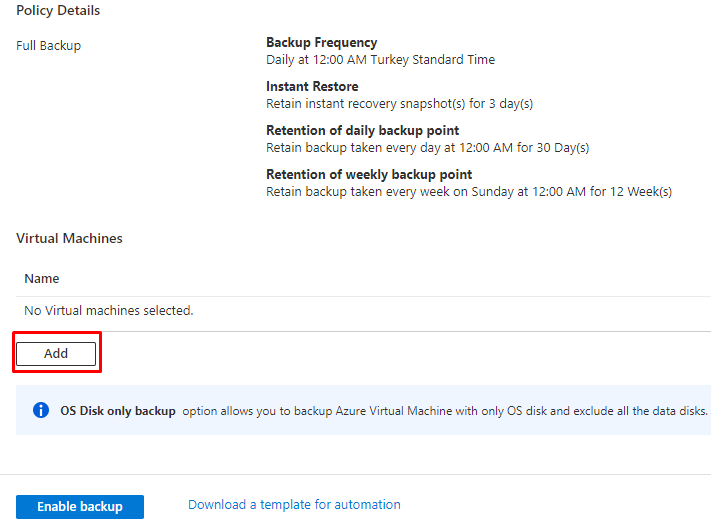Image resolution: width=711 pixels, height=530 pixels.
Task: Open Download a template for automation link
Action: [294, 505]
